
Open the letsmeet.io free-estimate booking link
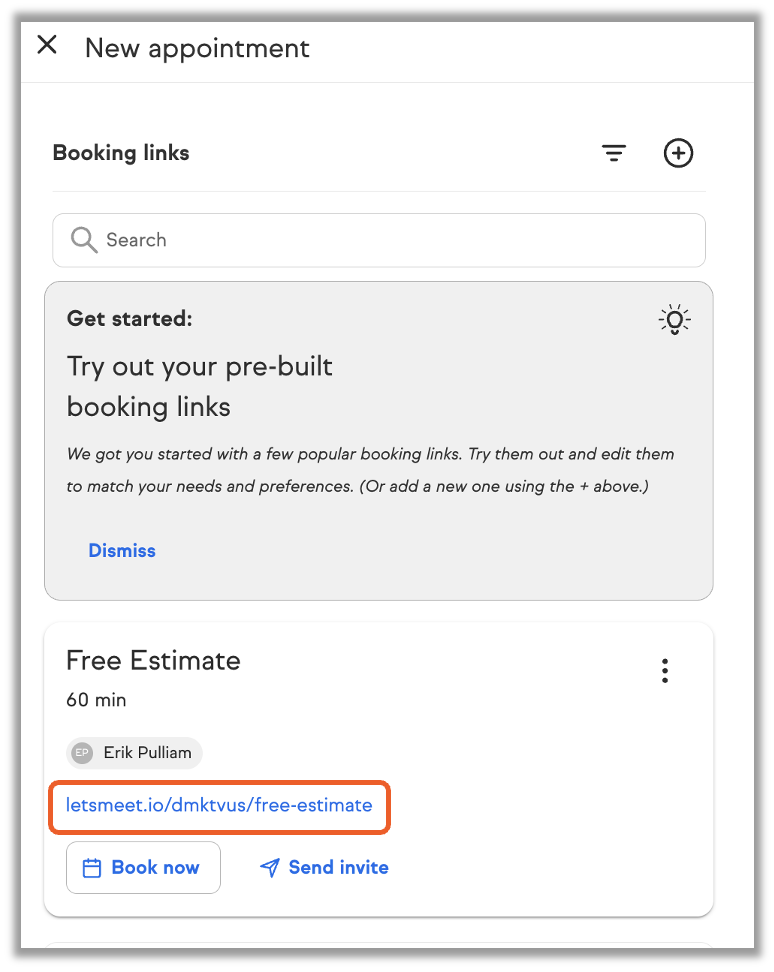[219, 805]
